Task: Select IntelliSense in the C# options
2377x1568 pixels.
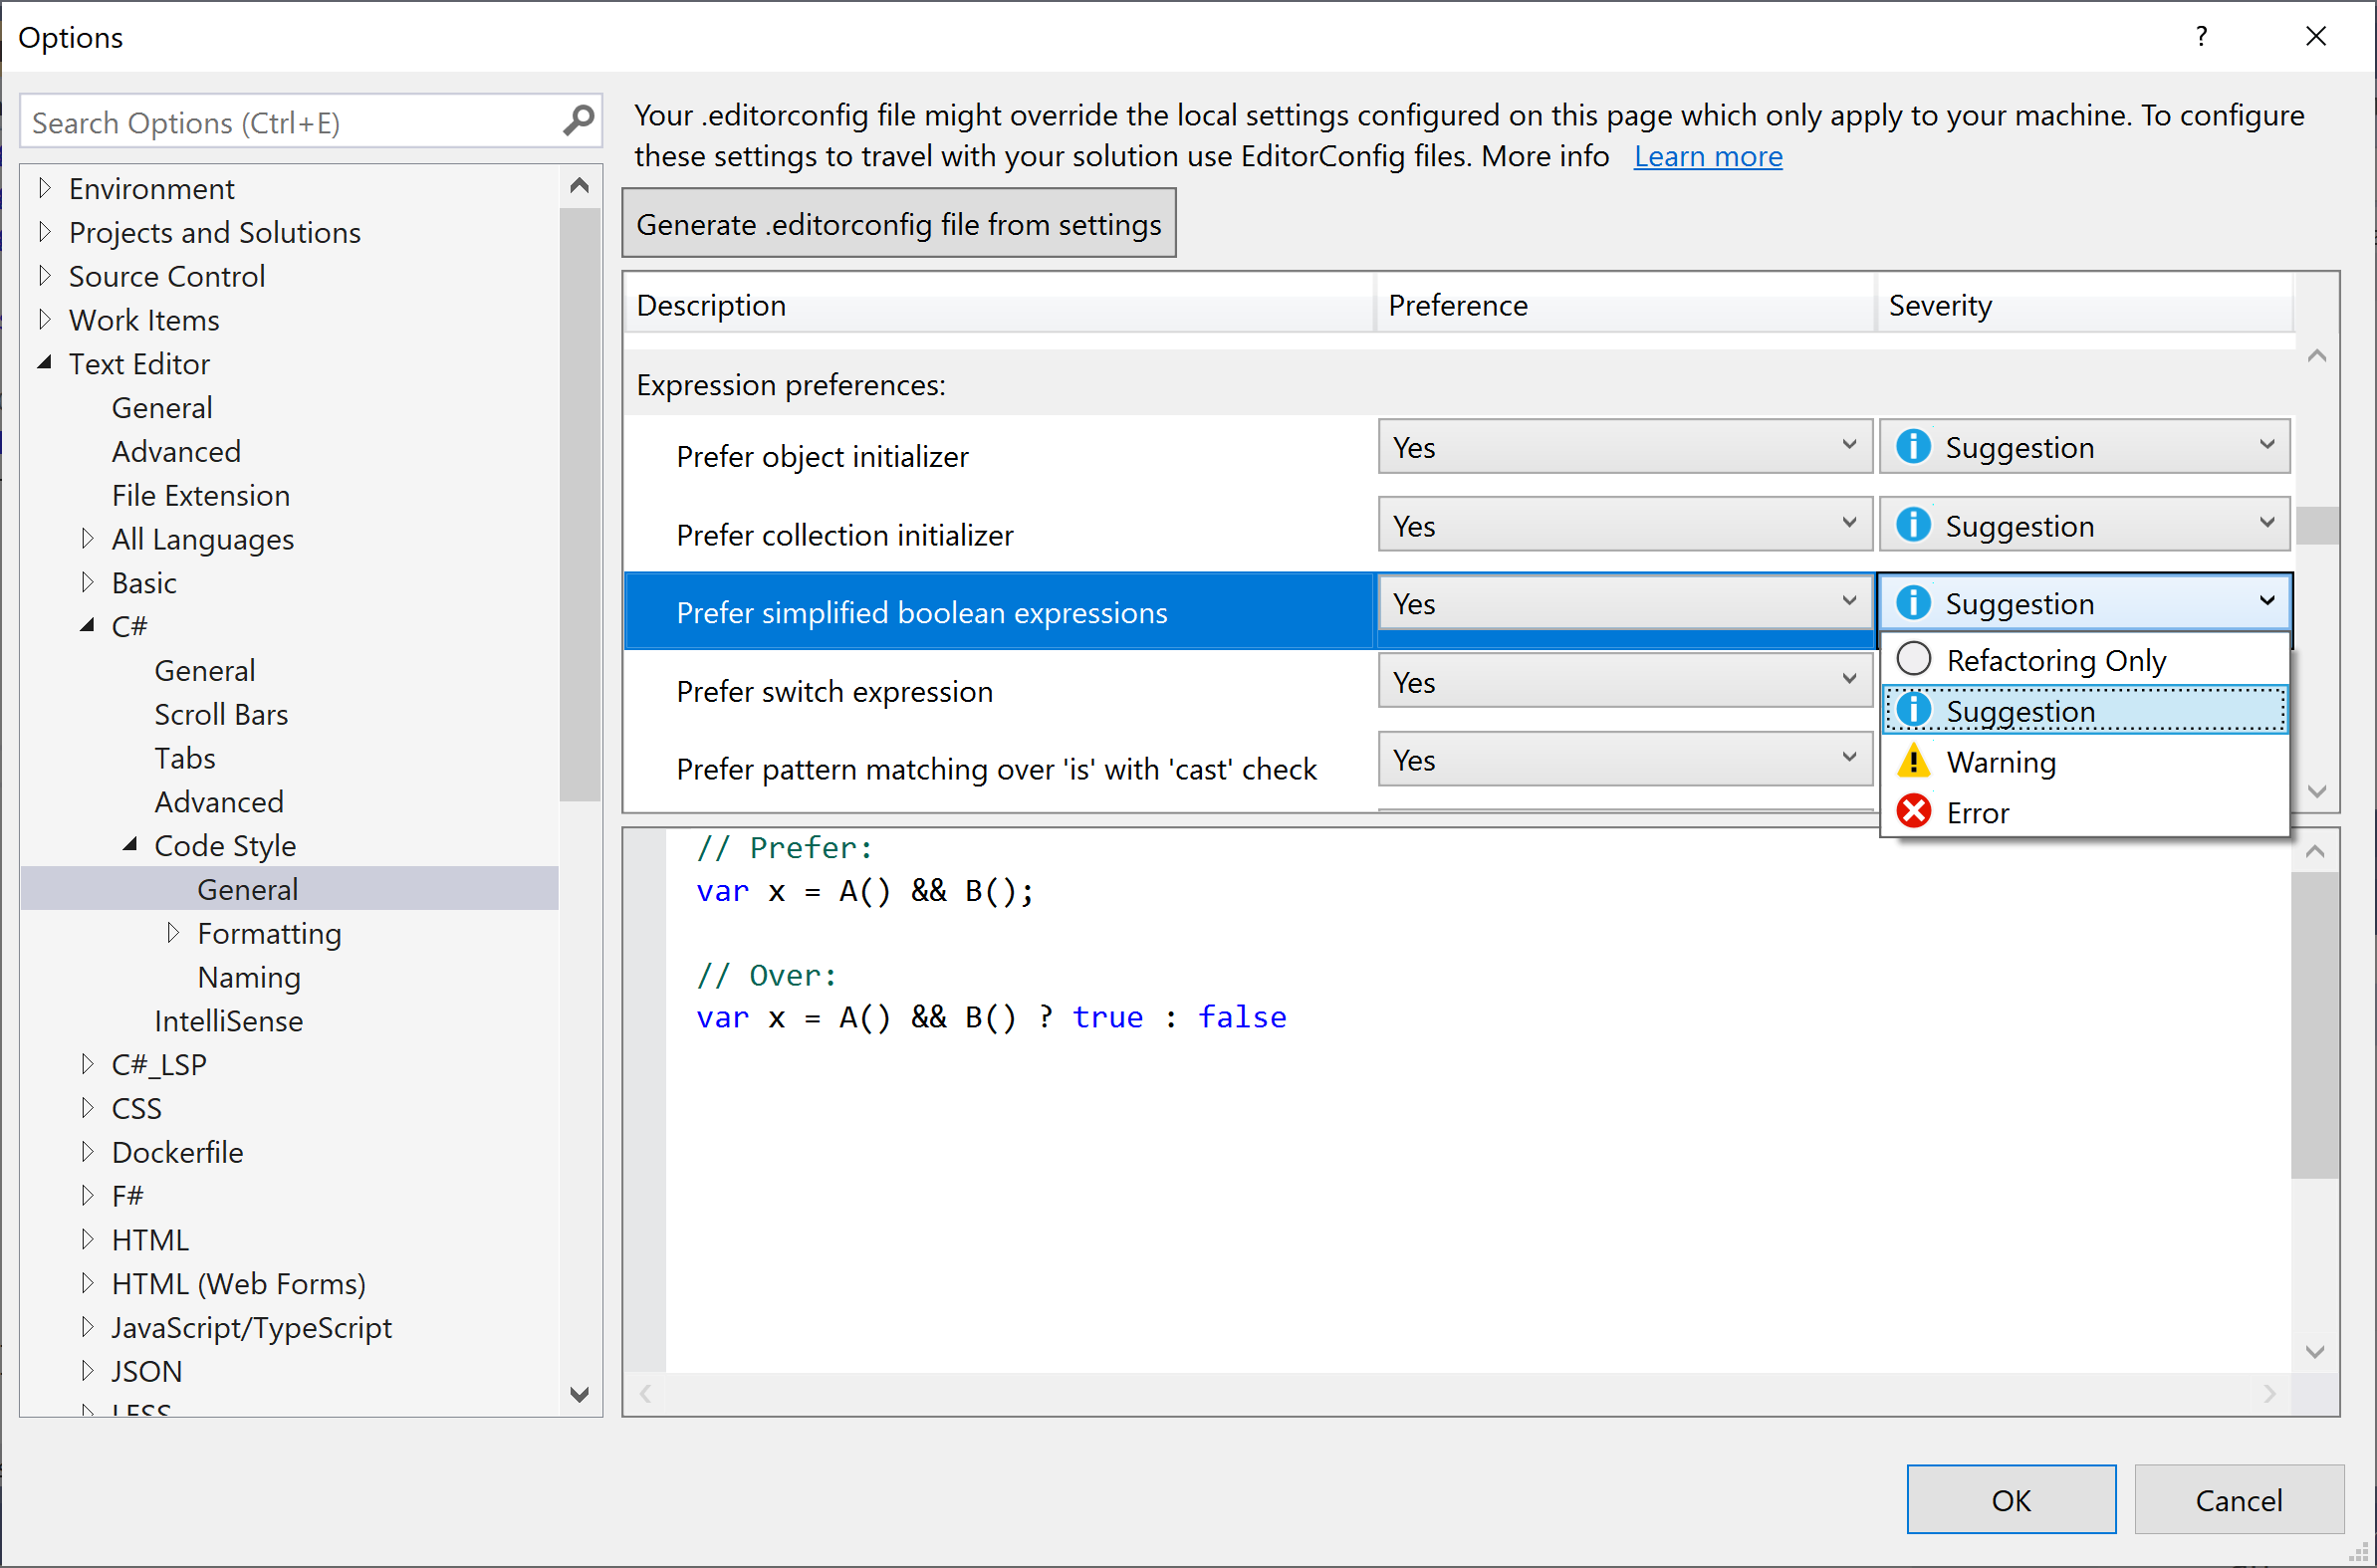Action: pos(228,1021)
